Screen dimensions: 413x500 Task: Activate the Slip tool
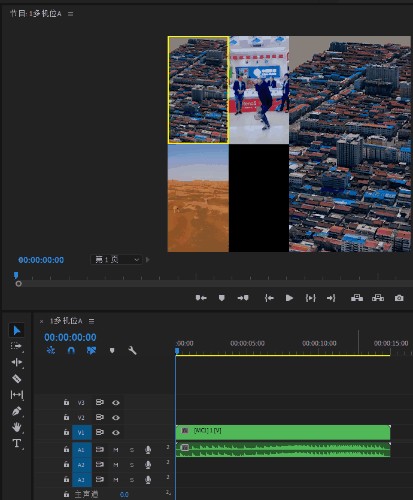point(17,395)
